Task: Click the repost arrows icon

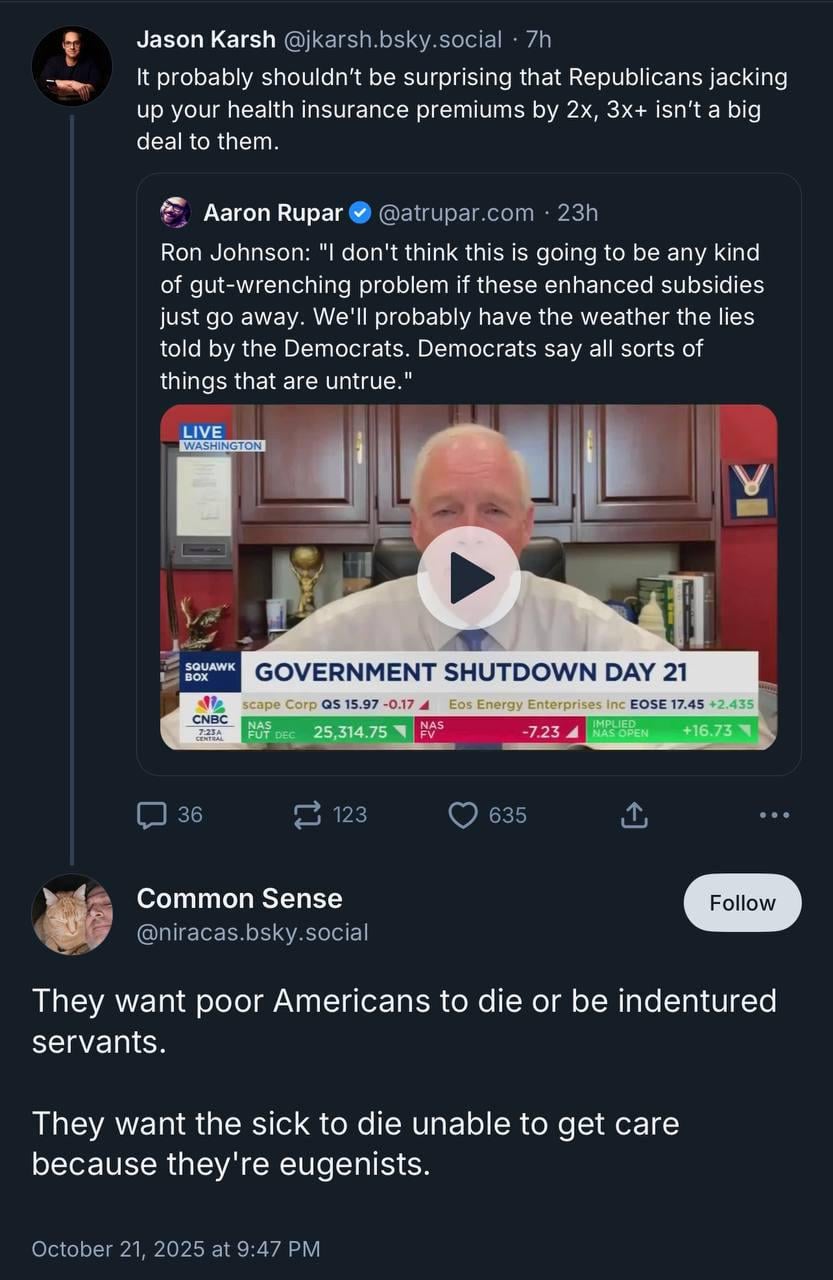Action: click(307, 815)
